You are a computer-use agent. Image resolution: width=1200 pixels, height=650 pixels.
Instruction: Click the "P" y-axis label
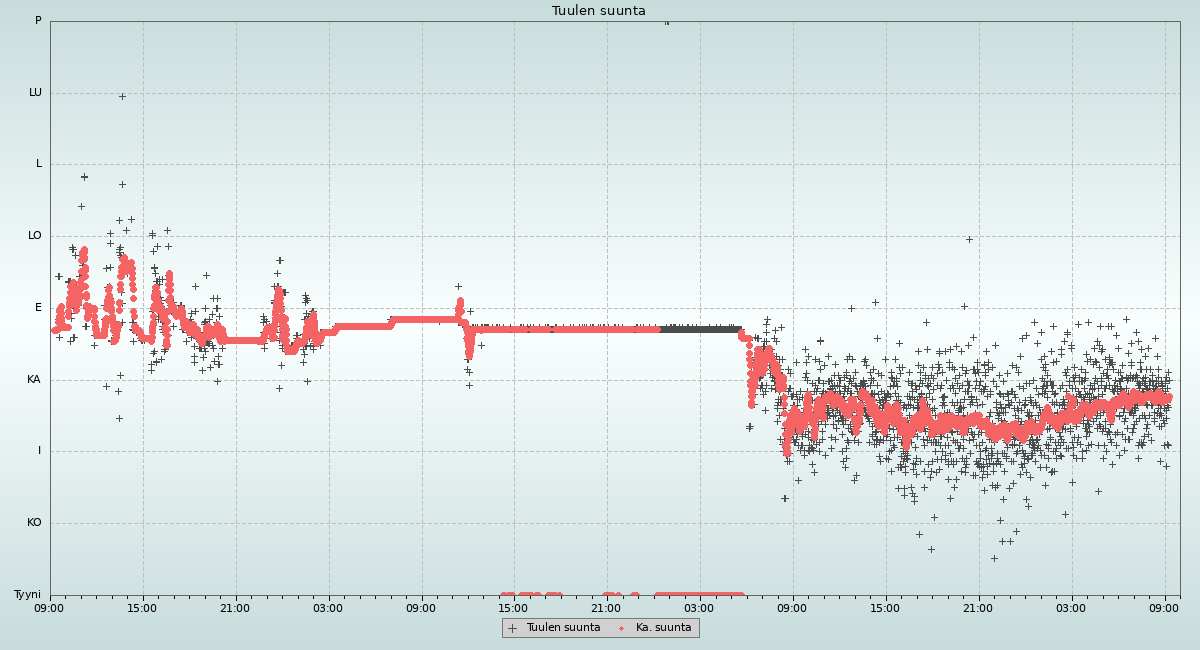click(x=38, y=21)
